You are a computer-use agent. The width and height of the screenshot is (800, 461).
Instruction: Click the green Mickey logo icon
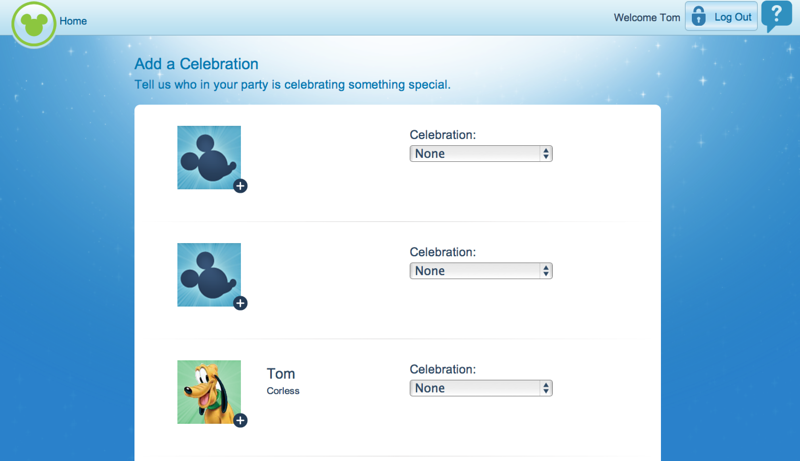point(34,23)
